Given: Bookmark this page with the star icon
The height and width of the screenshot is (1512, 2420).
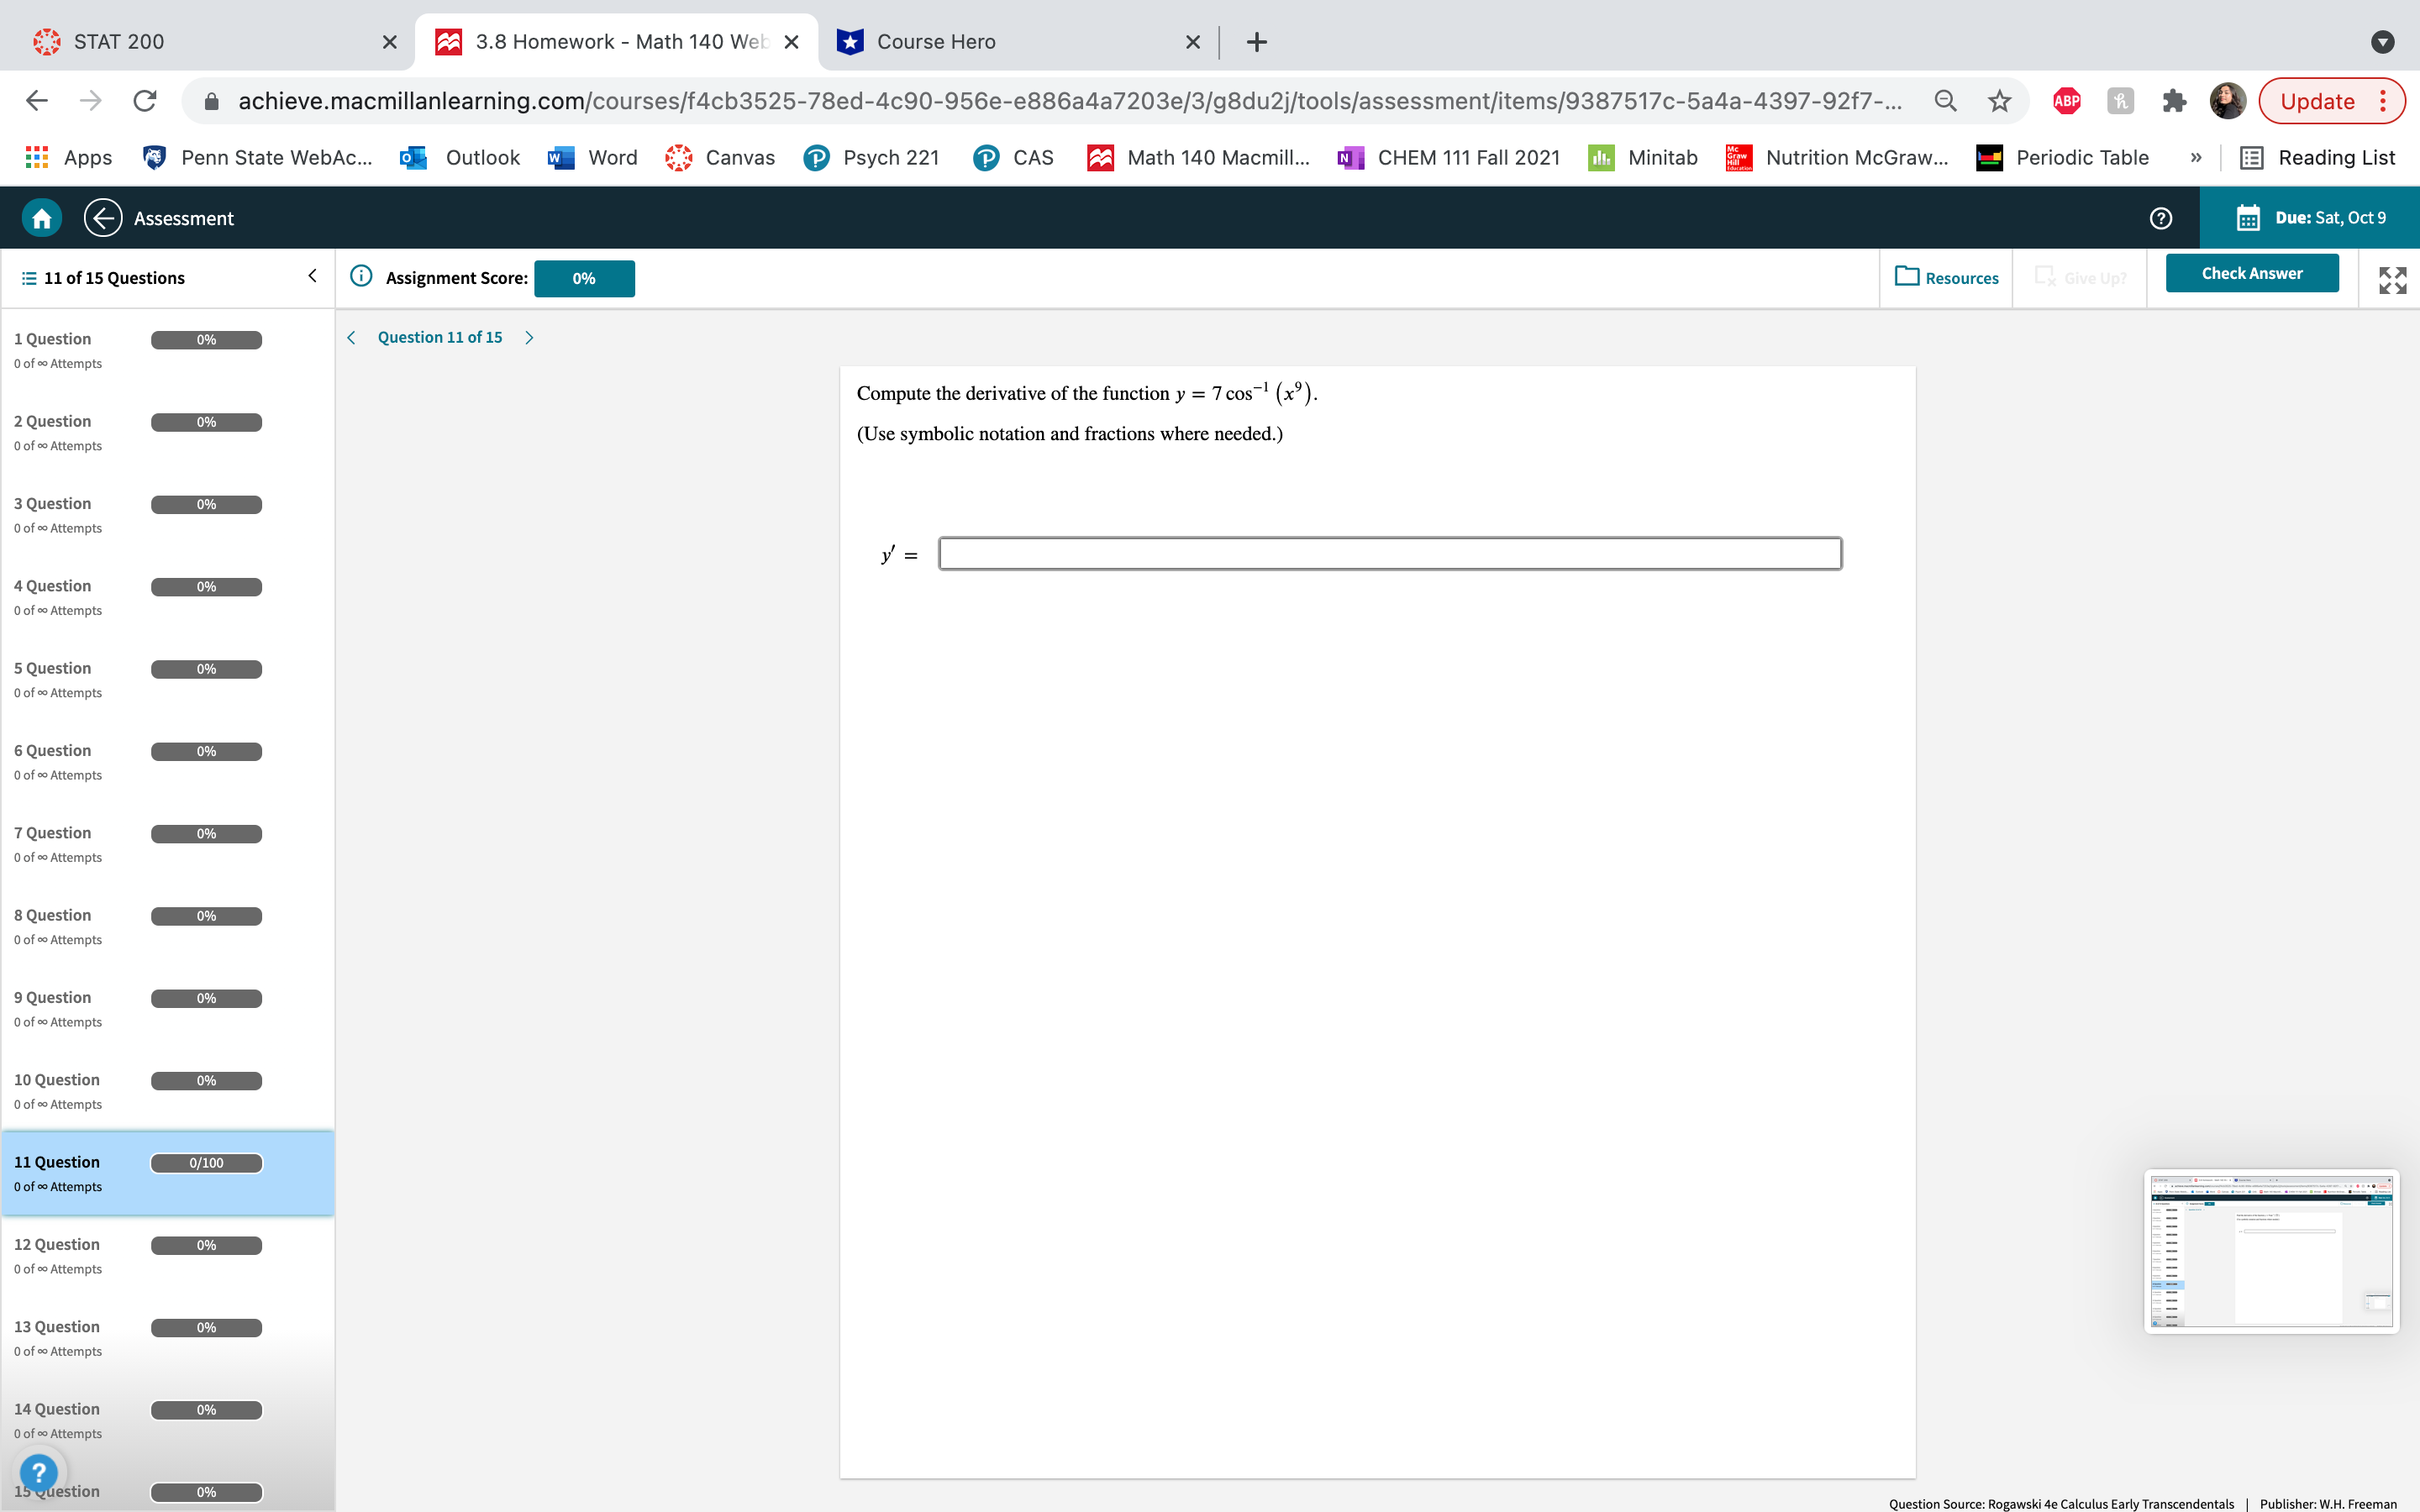Looking at the screenshot, I should pyautogui.click(x=1997, y=100).
